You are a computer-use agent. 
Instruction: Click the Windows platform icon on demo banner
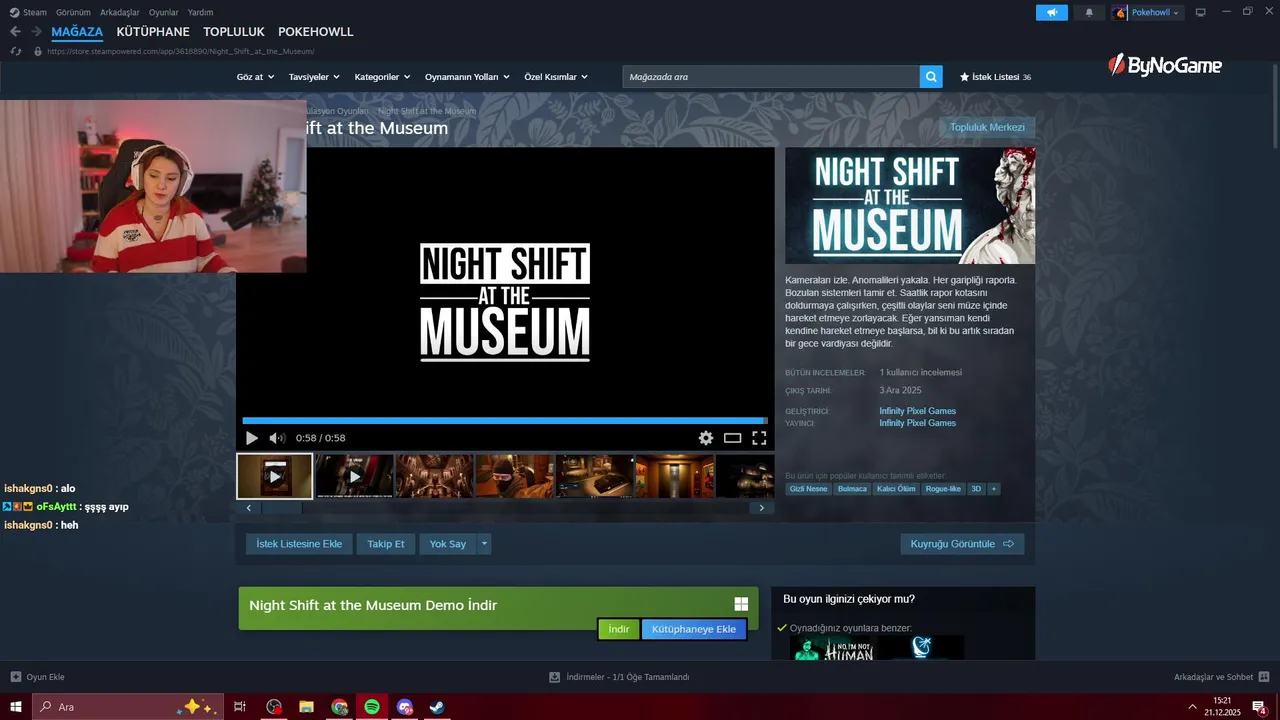(x=741, y=604)
